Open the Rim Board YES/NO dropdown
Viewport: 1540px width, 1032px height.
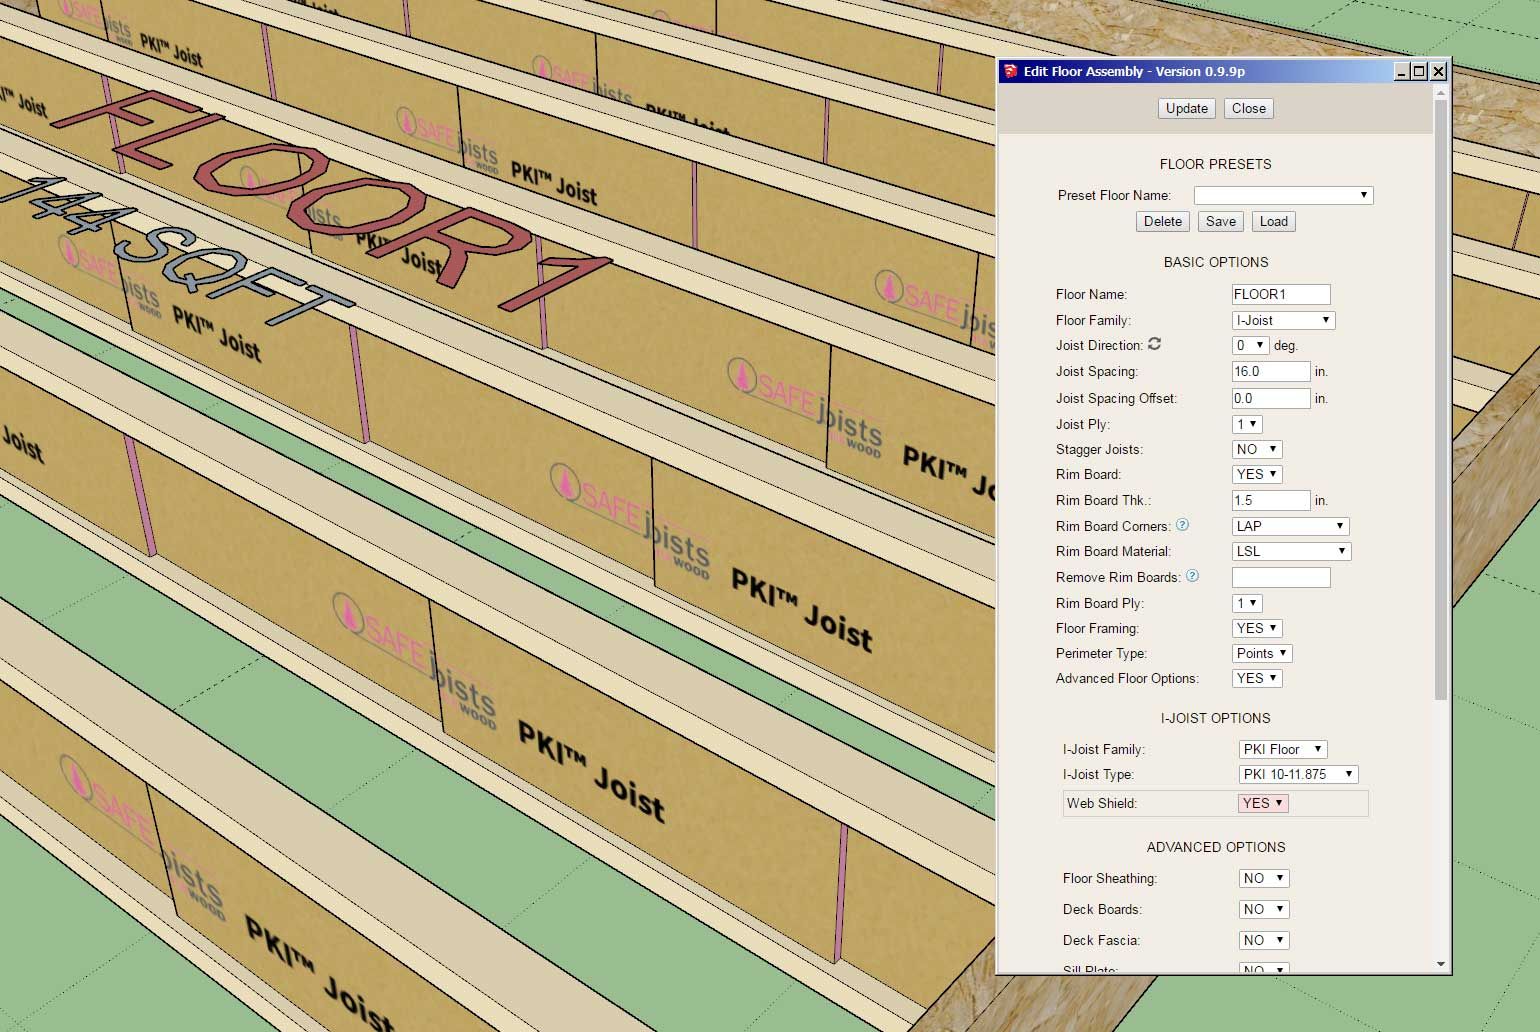point(1257,474)
